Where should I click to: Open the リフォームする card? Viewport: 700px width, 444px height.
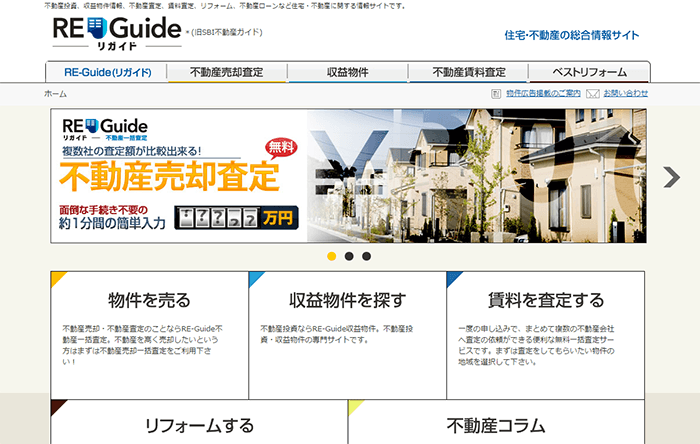tap(199, 422)
